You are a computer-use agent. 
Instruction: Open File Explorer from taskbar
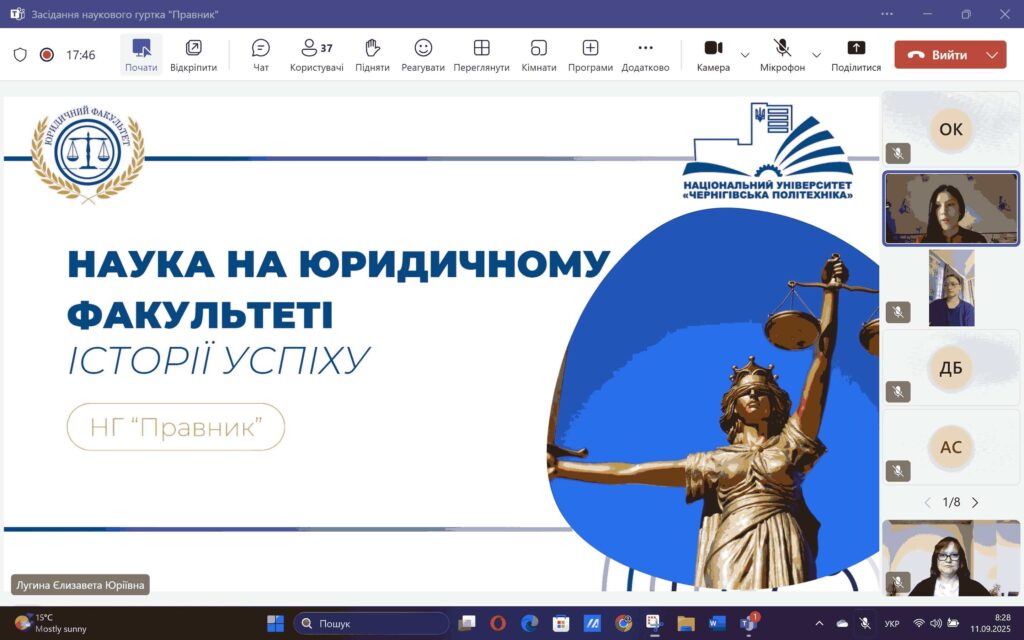point(686,624)
